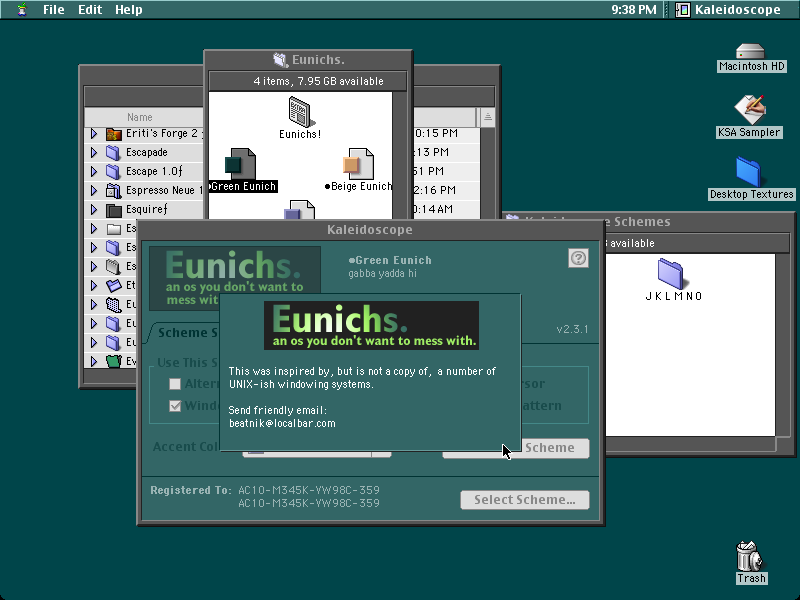
Task: Select the JKLMNO folder icon
Action: coord(670,273)
